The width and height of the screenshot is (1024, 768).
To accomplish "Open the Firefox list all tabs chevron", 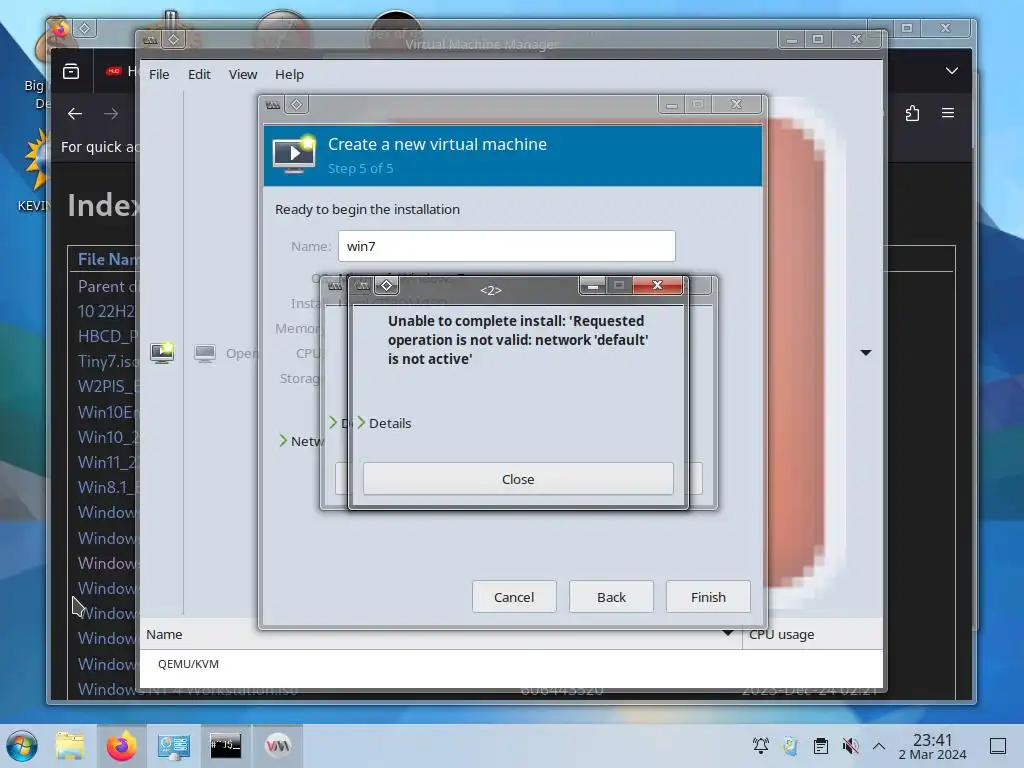I will [x=952, y=71].
